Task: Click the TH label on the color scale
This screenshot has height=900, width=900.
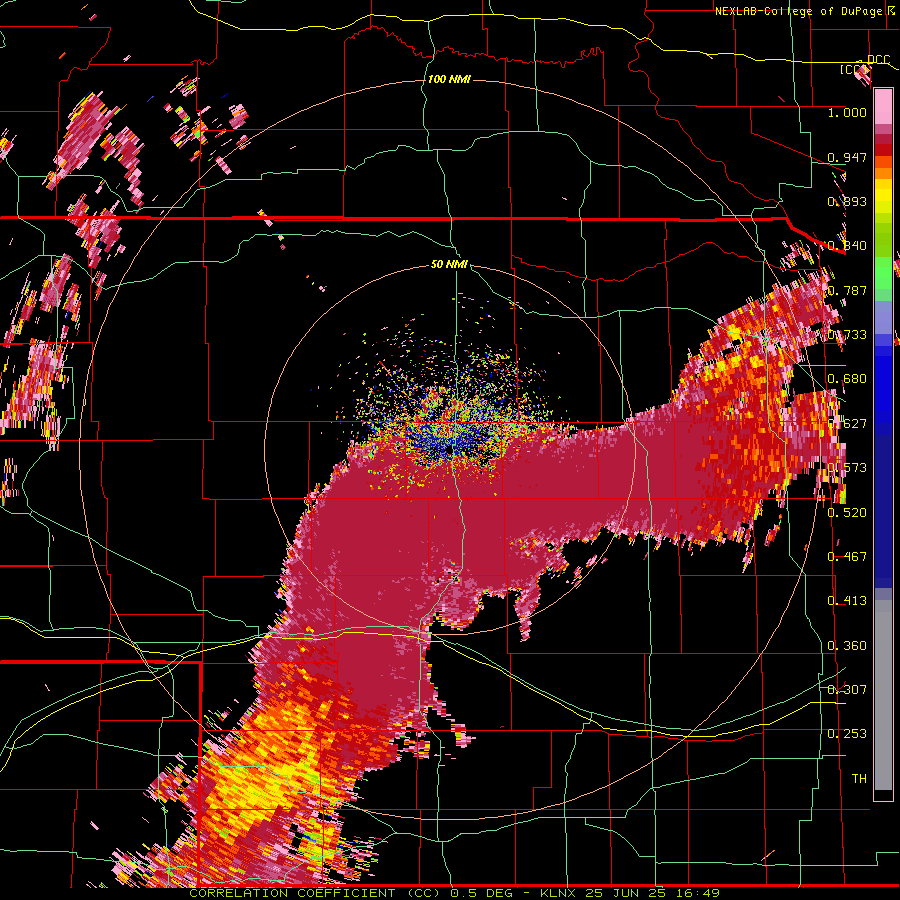Action: tap(859, 779)
